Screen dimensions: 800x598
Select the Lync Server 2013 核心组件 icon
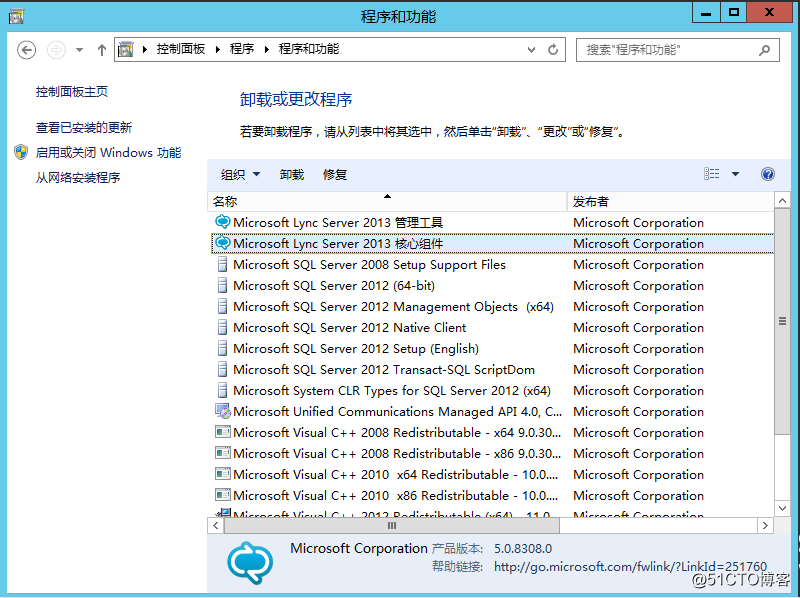[222, 243]
